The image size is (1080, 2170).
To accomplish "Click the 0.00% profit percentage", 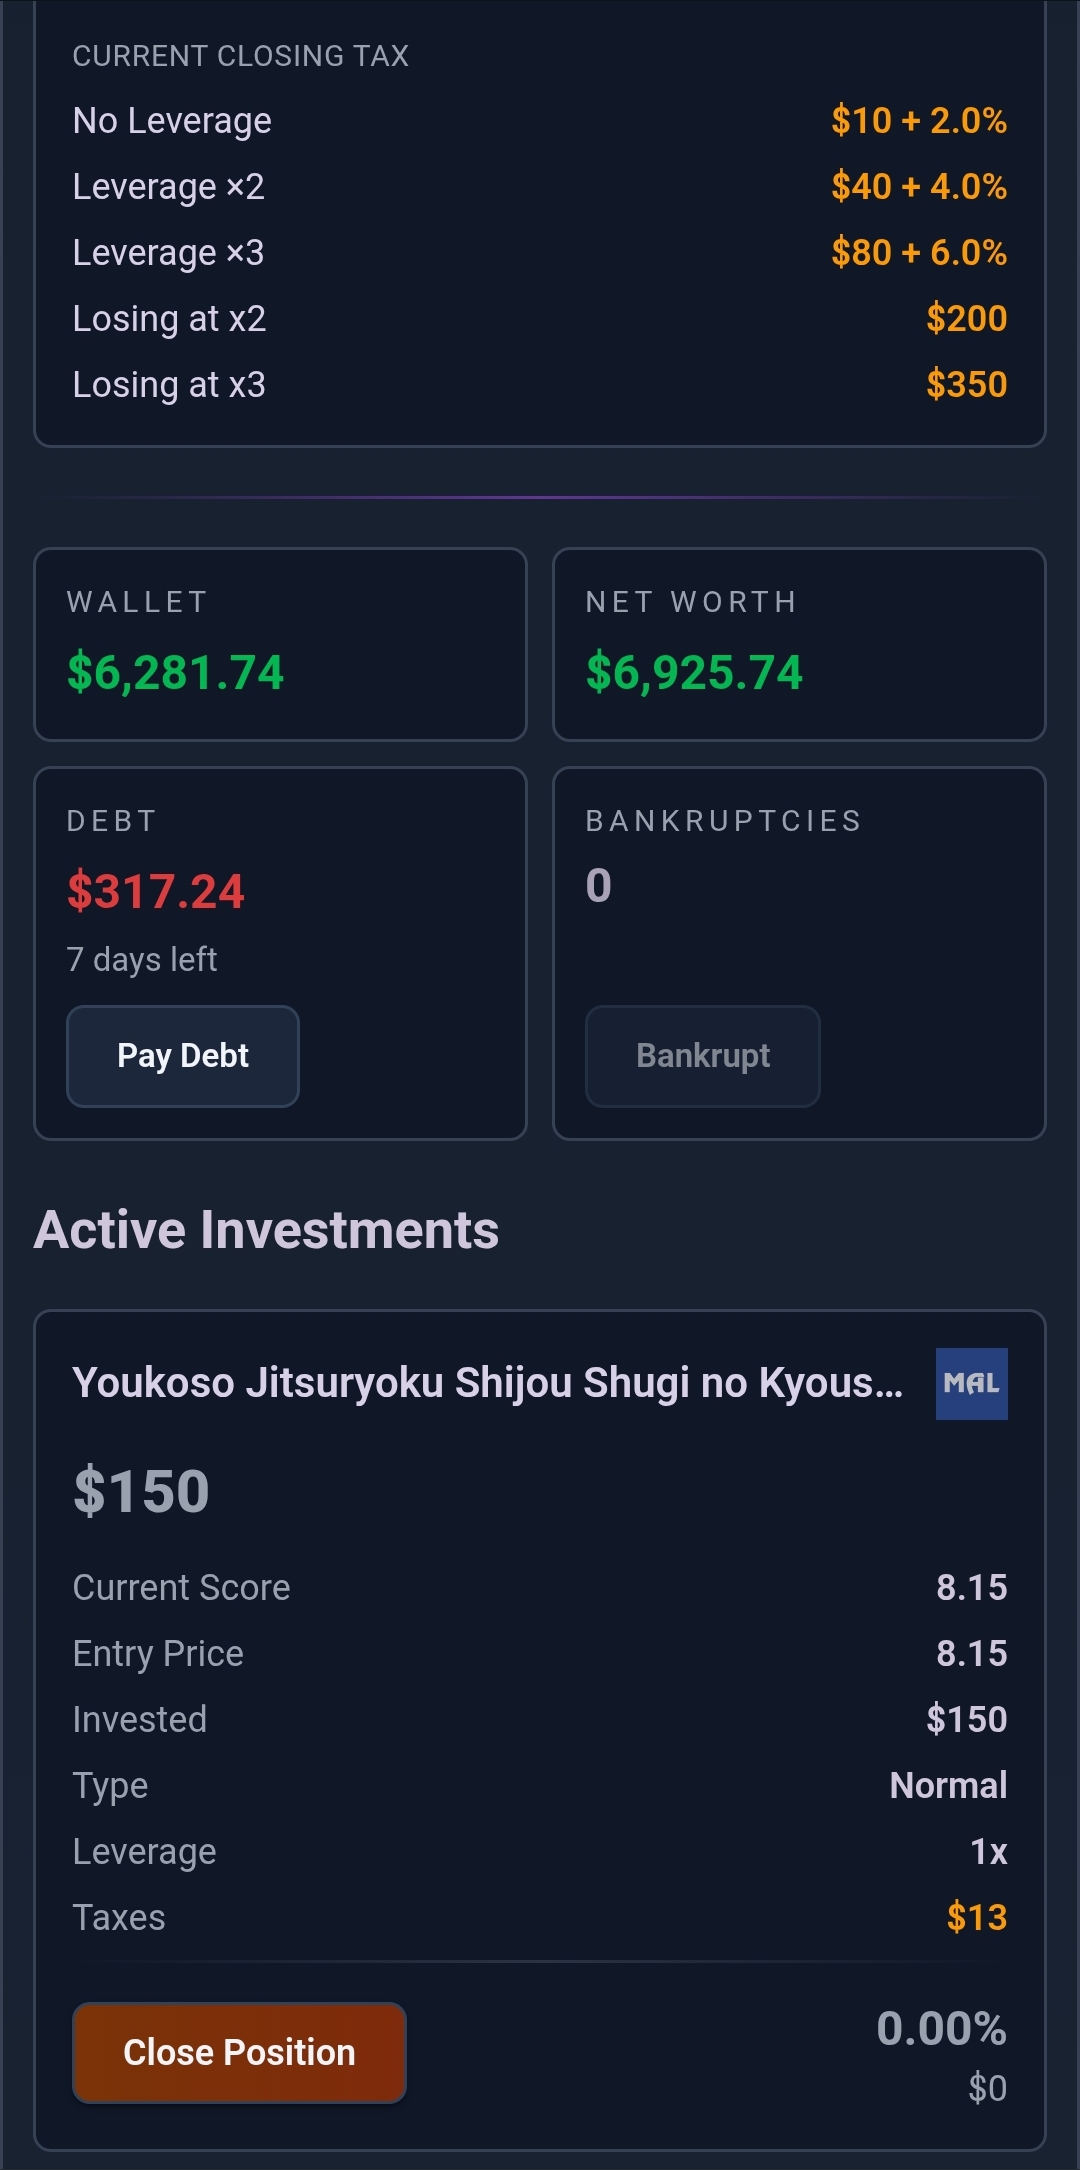I will point(941,2029).
